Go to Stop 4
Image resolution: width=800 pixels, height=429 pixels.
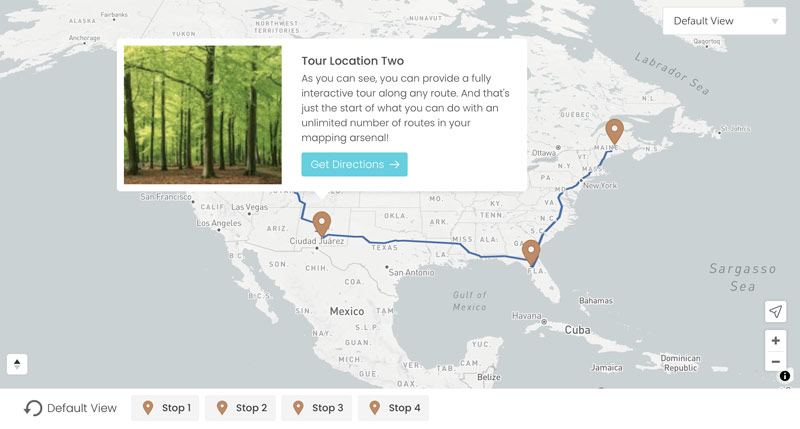click(x=394, y=408)
